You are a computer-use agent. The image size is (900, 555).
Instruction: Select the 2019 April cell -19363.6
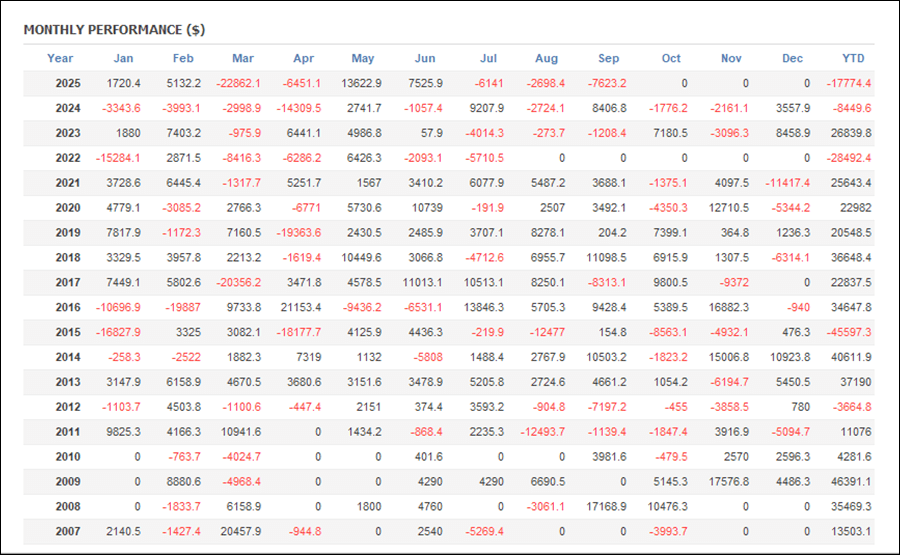297,233
